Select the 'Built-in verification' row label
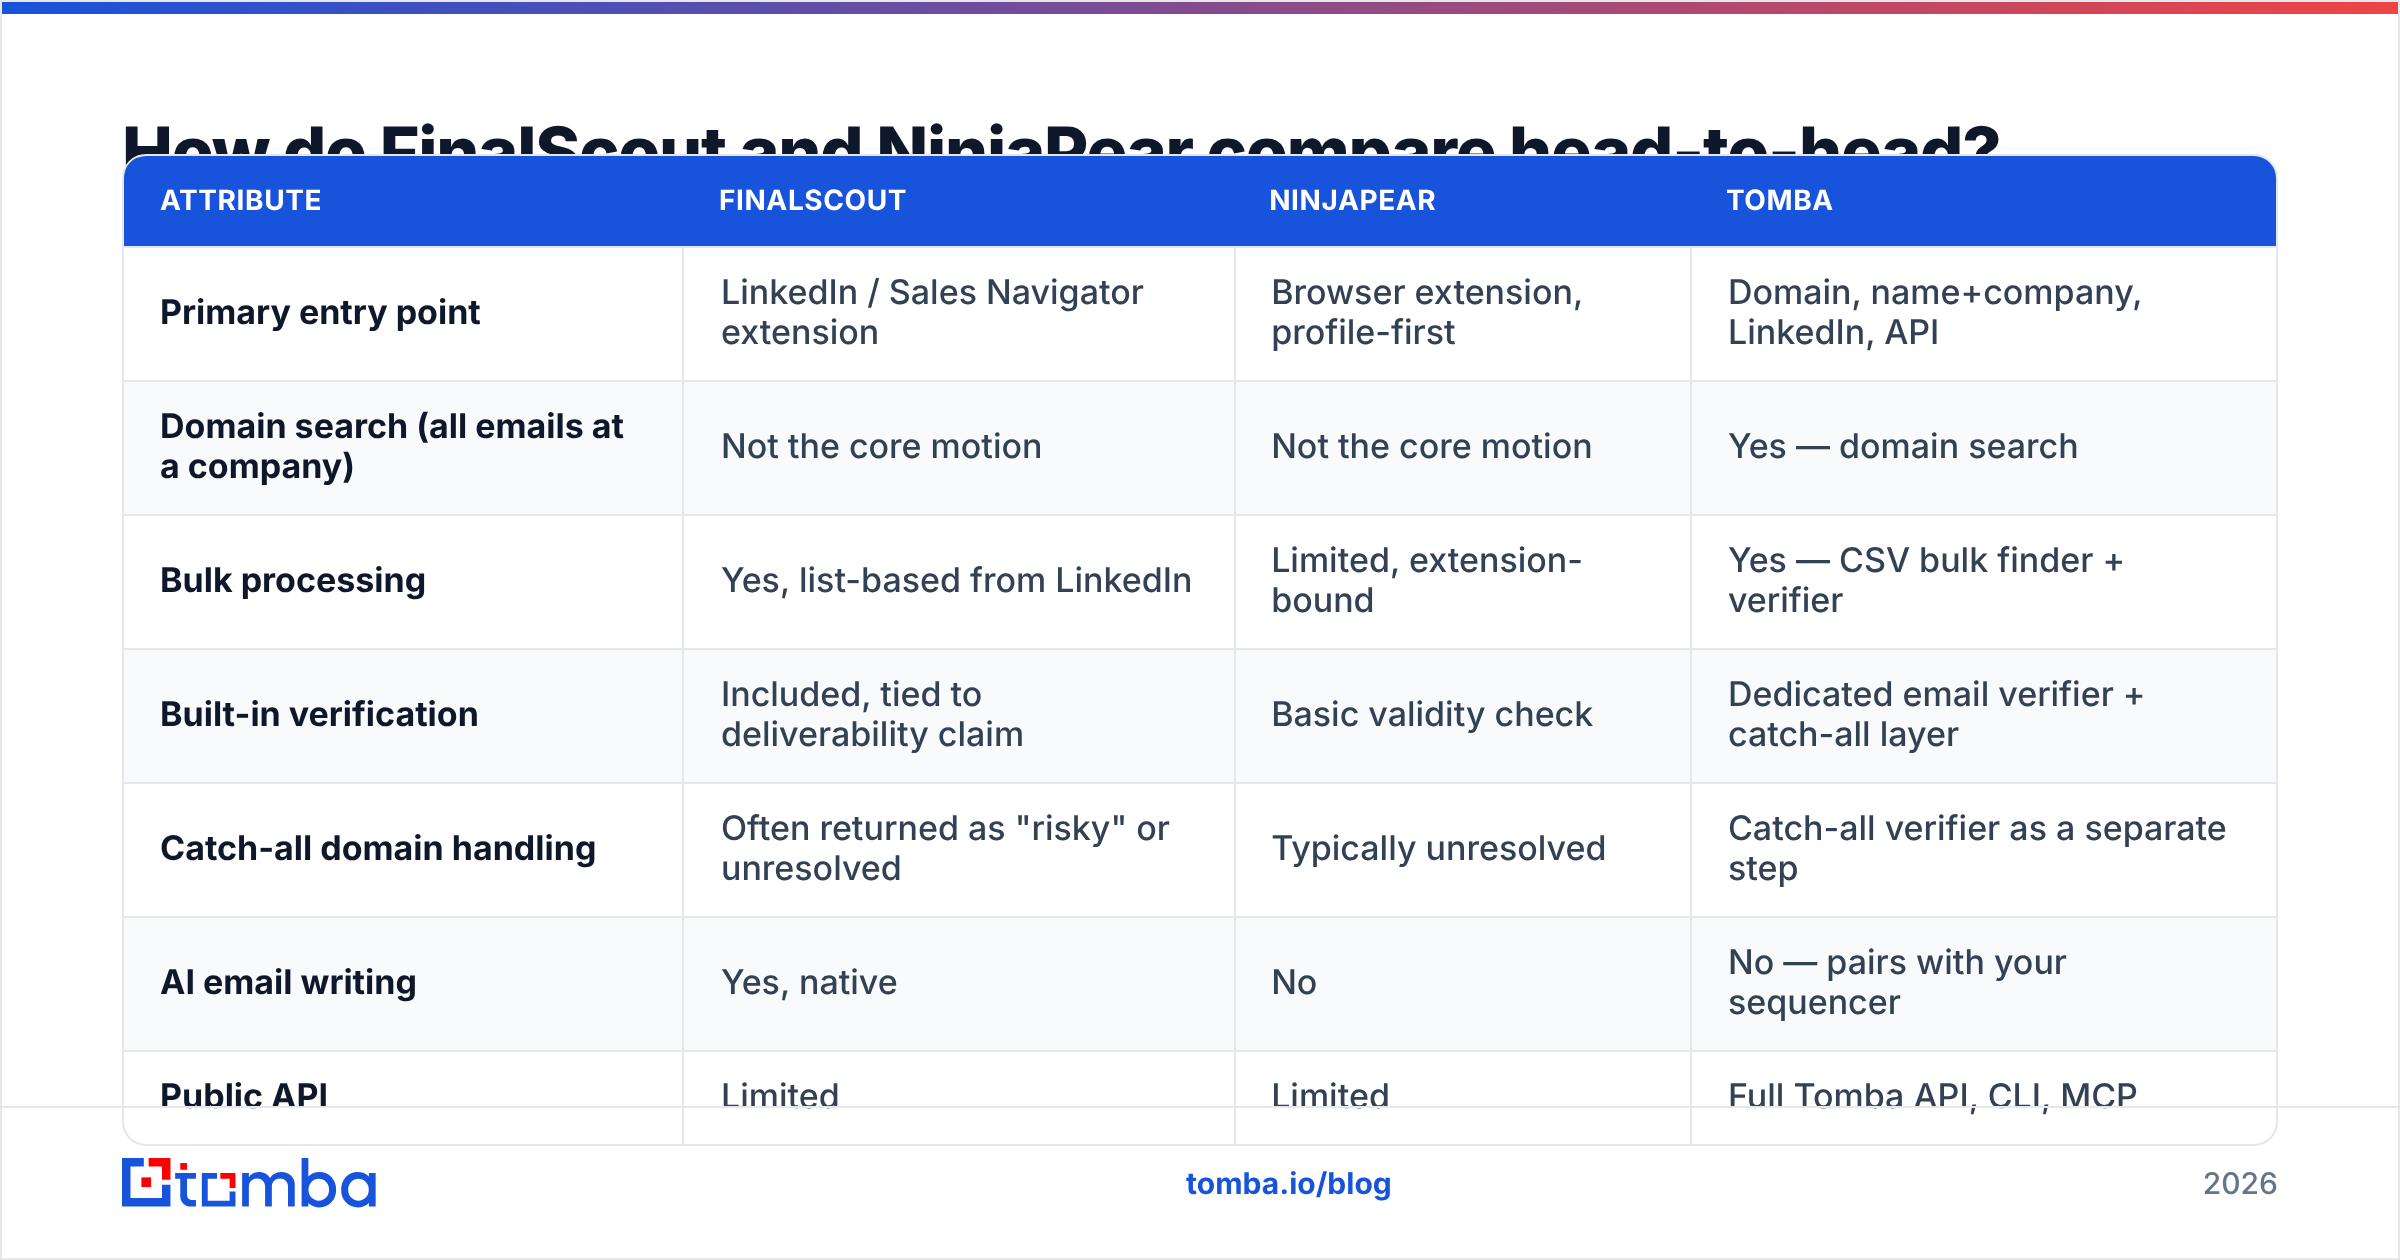Screen dimensions: 2400x1260 click(x=319, y=714)
